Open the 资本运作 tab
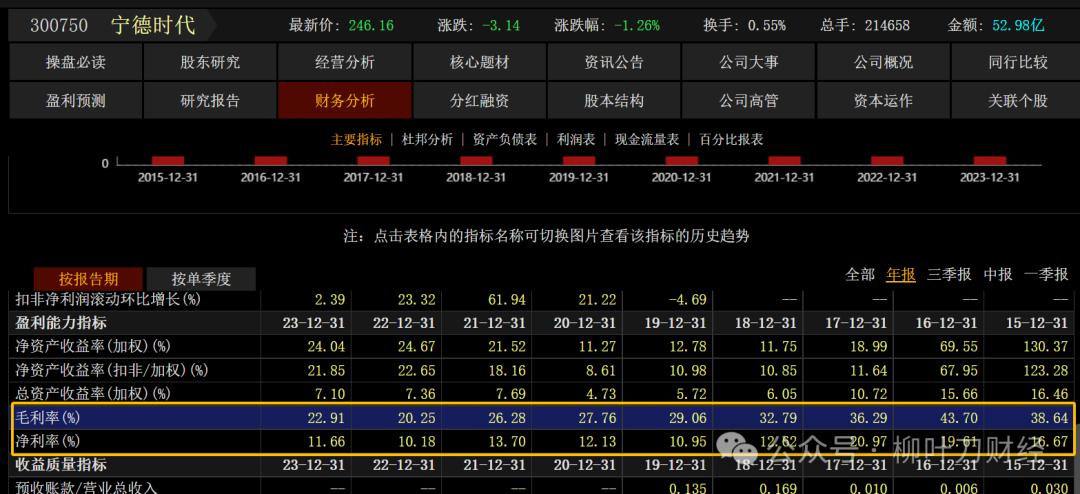Image resolution: width=1080 pixels, height=494 pixels. tap(883, 101)
